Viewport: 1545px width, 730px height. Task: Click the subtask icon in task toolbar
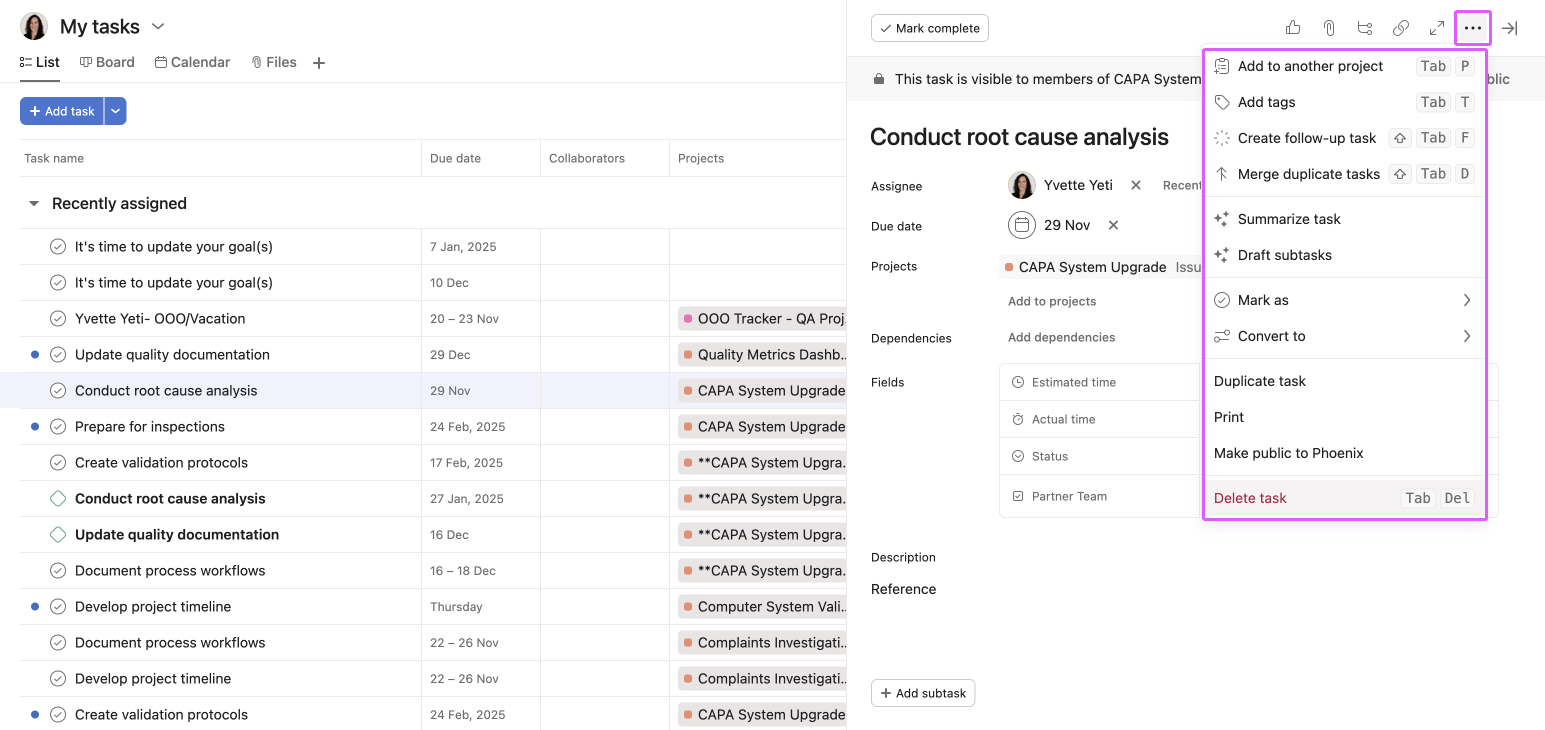point(1365,28)
